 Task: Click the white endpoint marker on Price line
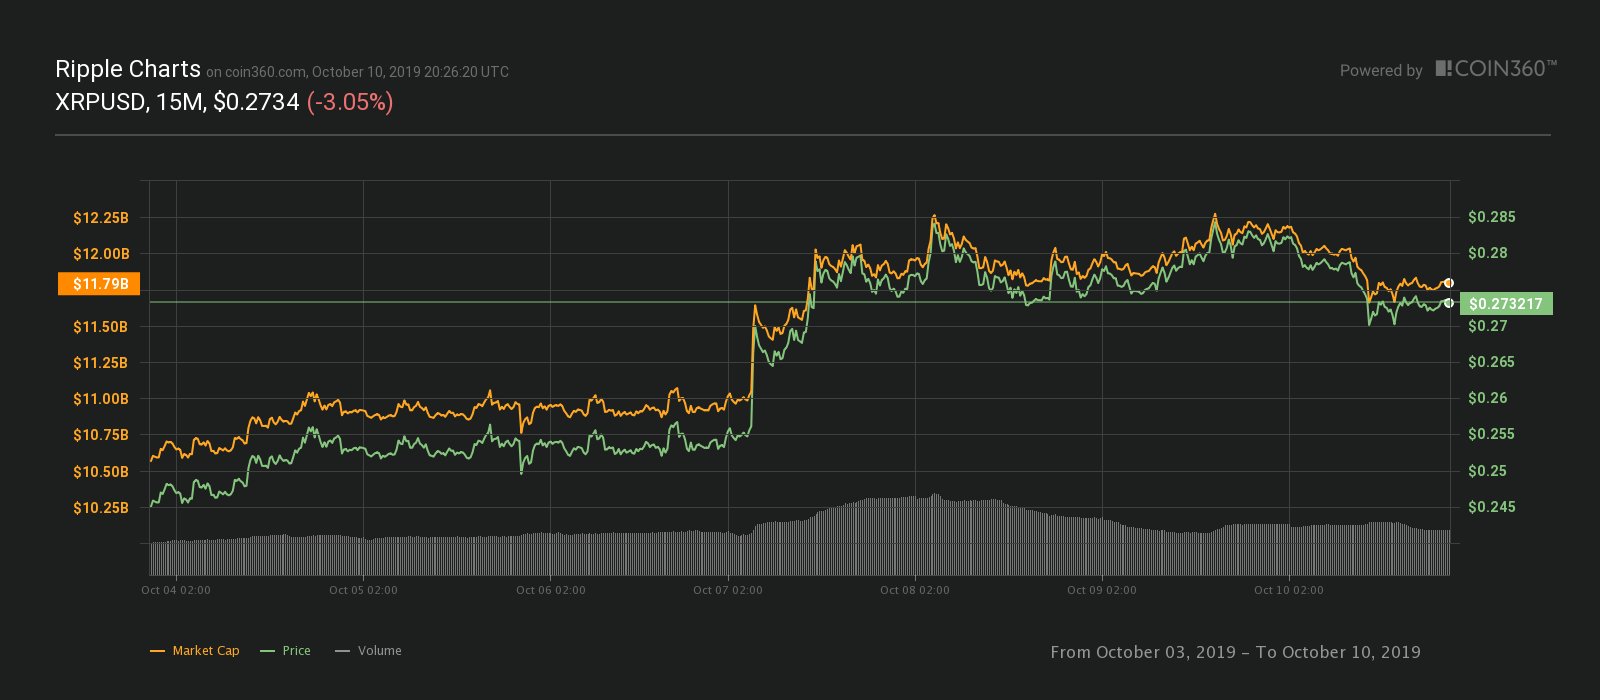pyautogui.click(x=1449, y=303)
